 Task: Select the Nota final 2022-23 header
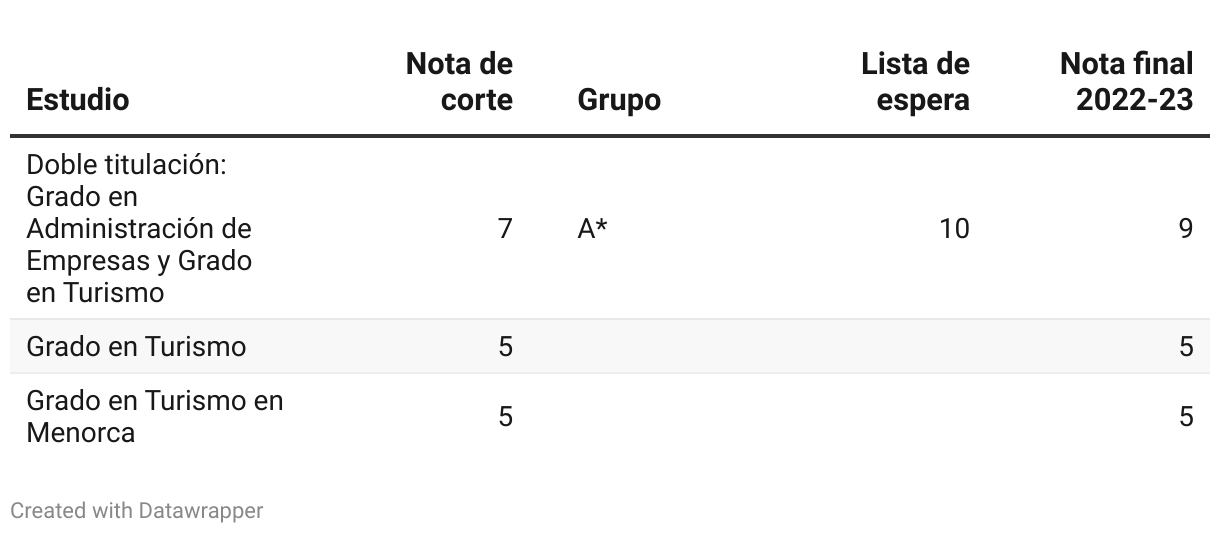tap(1126, 82)
